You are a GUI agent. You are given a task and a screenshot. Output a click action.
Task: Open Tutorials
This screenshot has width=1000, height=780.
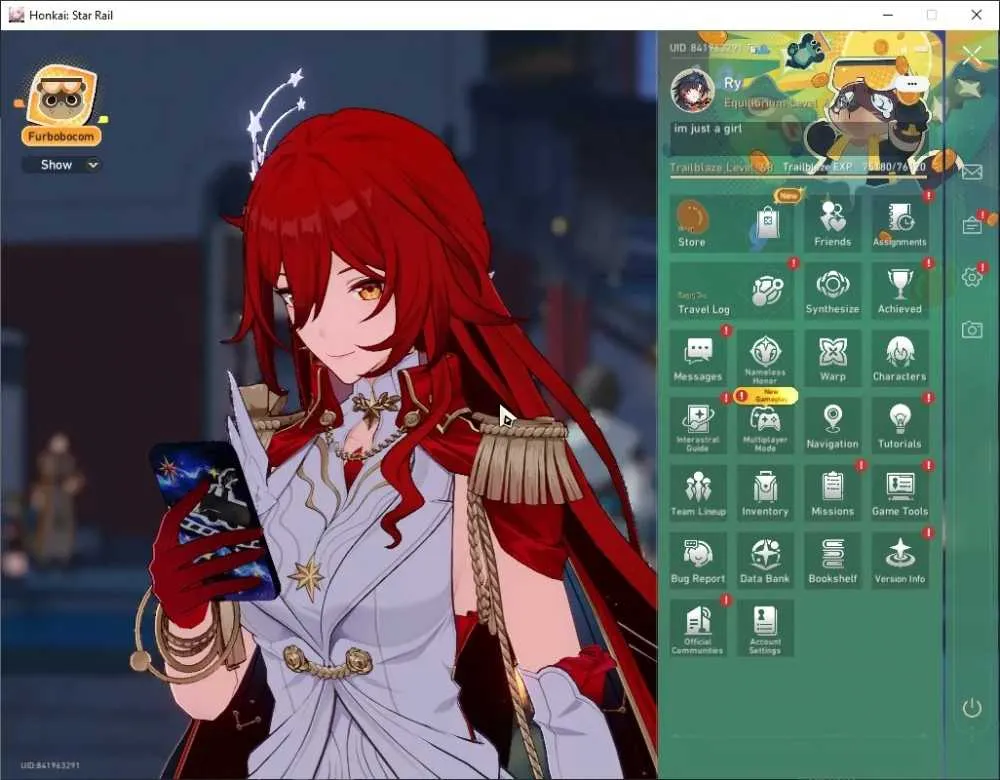[899, 426]
